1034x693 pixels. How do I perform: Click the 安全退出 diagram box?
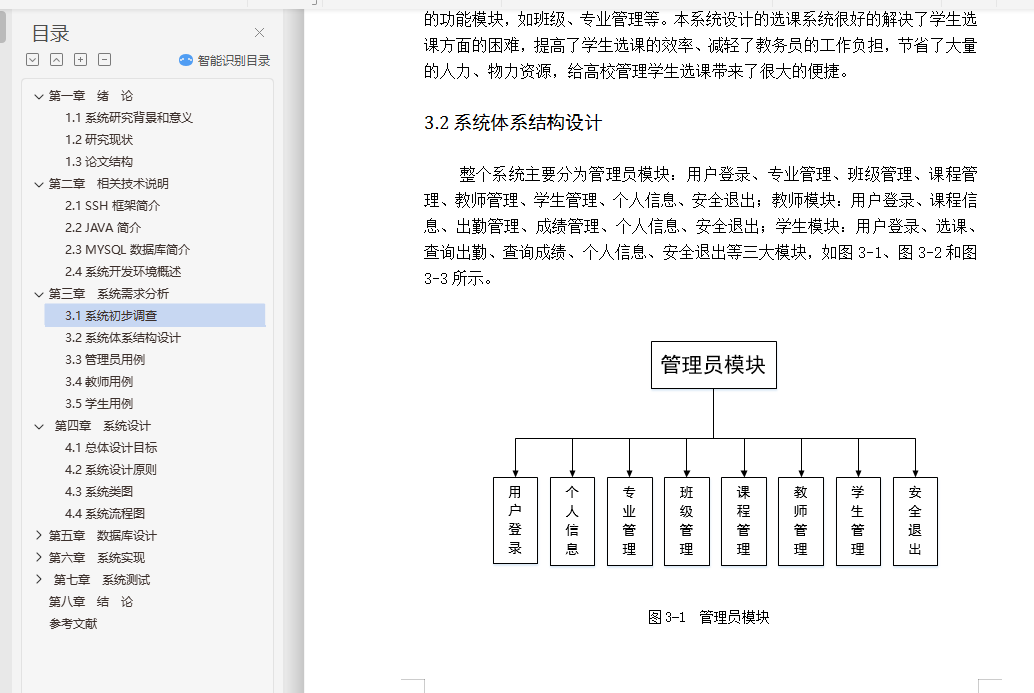915,521
